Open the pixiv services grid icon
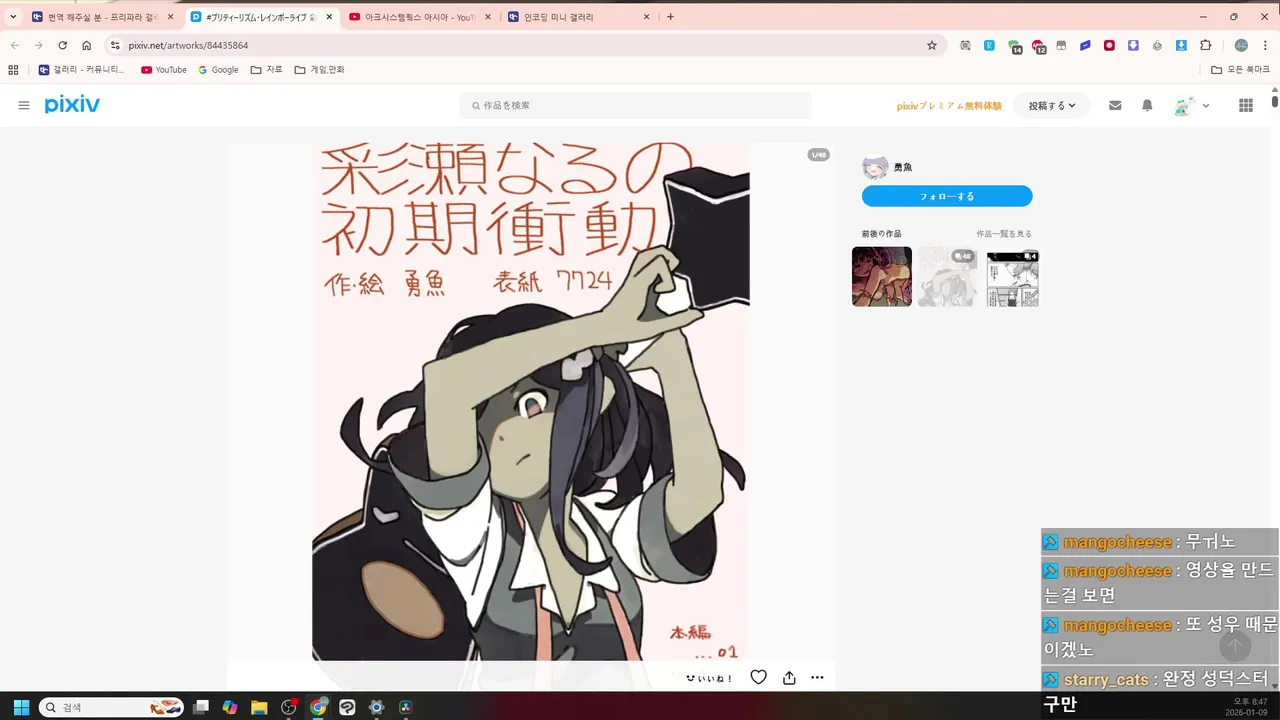The height and width of the screenshot is (720, 1280). tap(1246, 105)
